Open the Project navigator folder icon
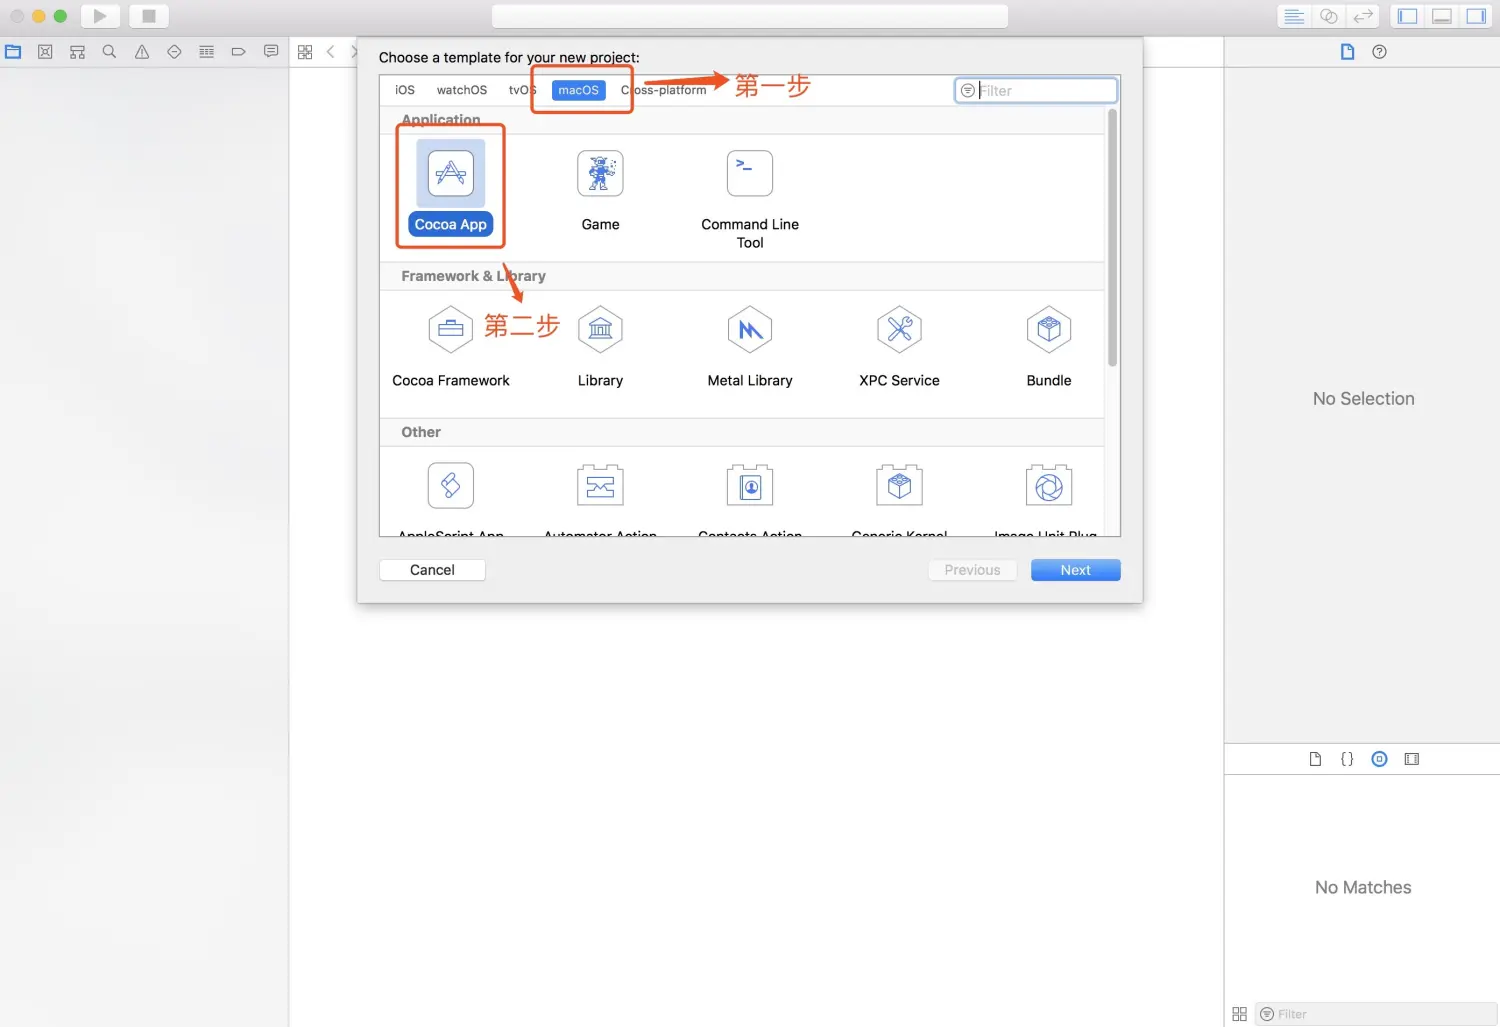 pyautogui.click(x=13, y=52)
